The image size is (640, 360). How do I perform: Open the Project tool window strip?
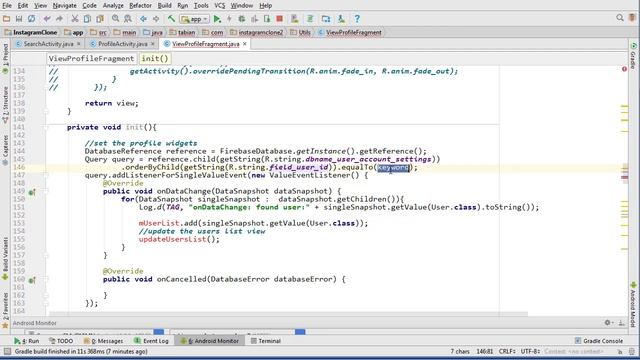click(x=5, y=58)
